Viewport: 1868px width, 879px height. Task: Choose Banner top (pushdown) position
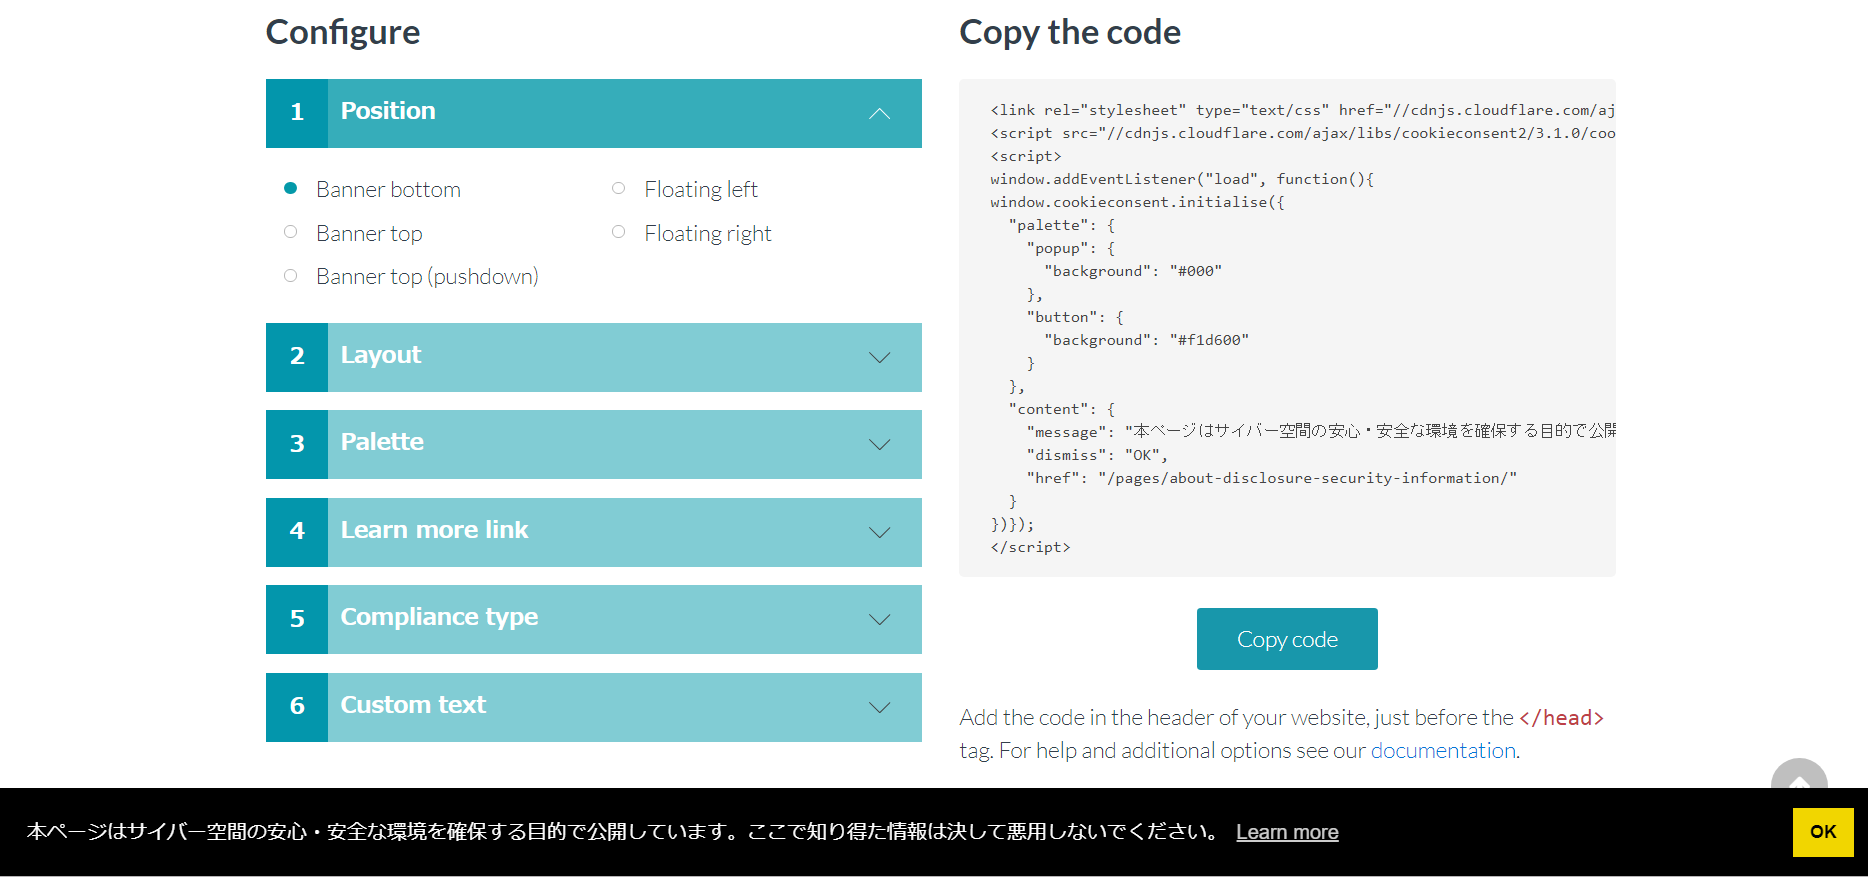point(291,276)
